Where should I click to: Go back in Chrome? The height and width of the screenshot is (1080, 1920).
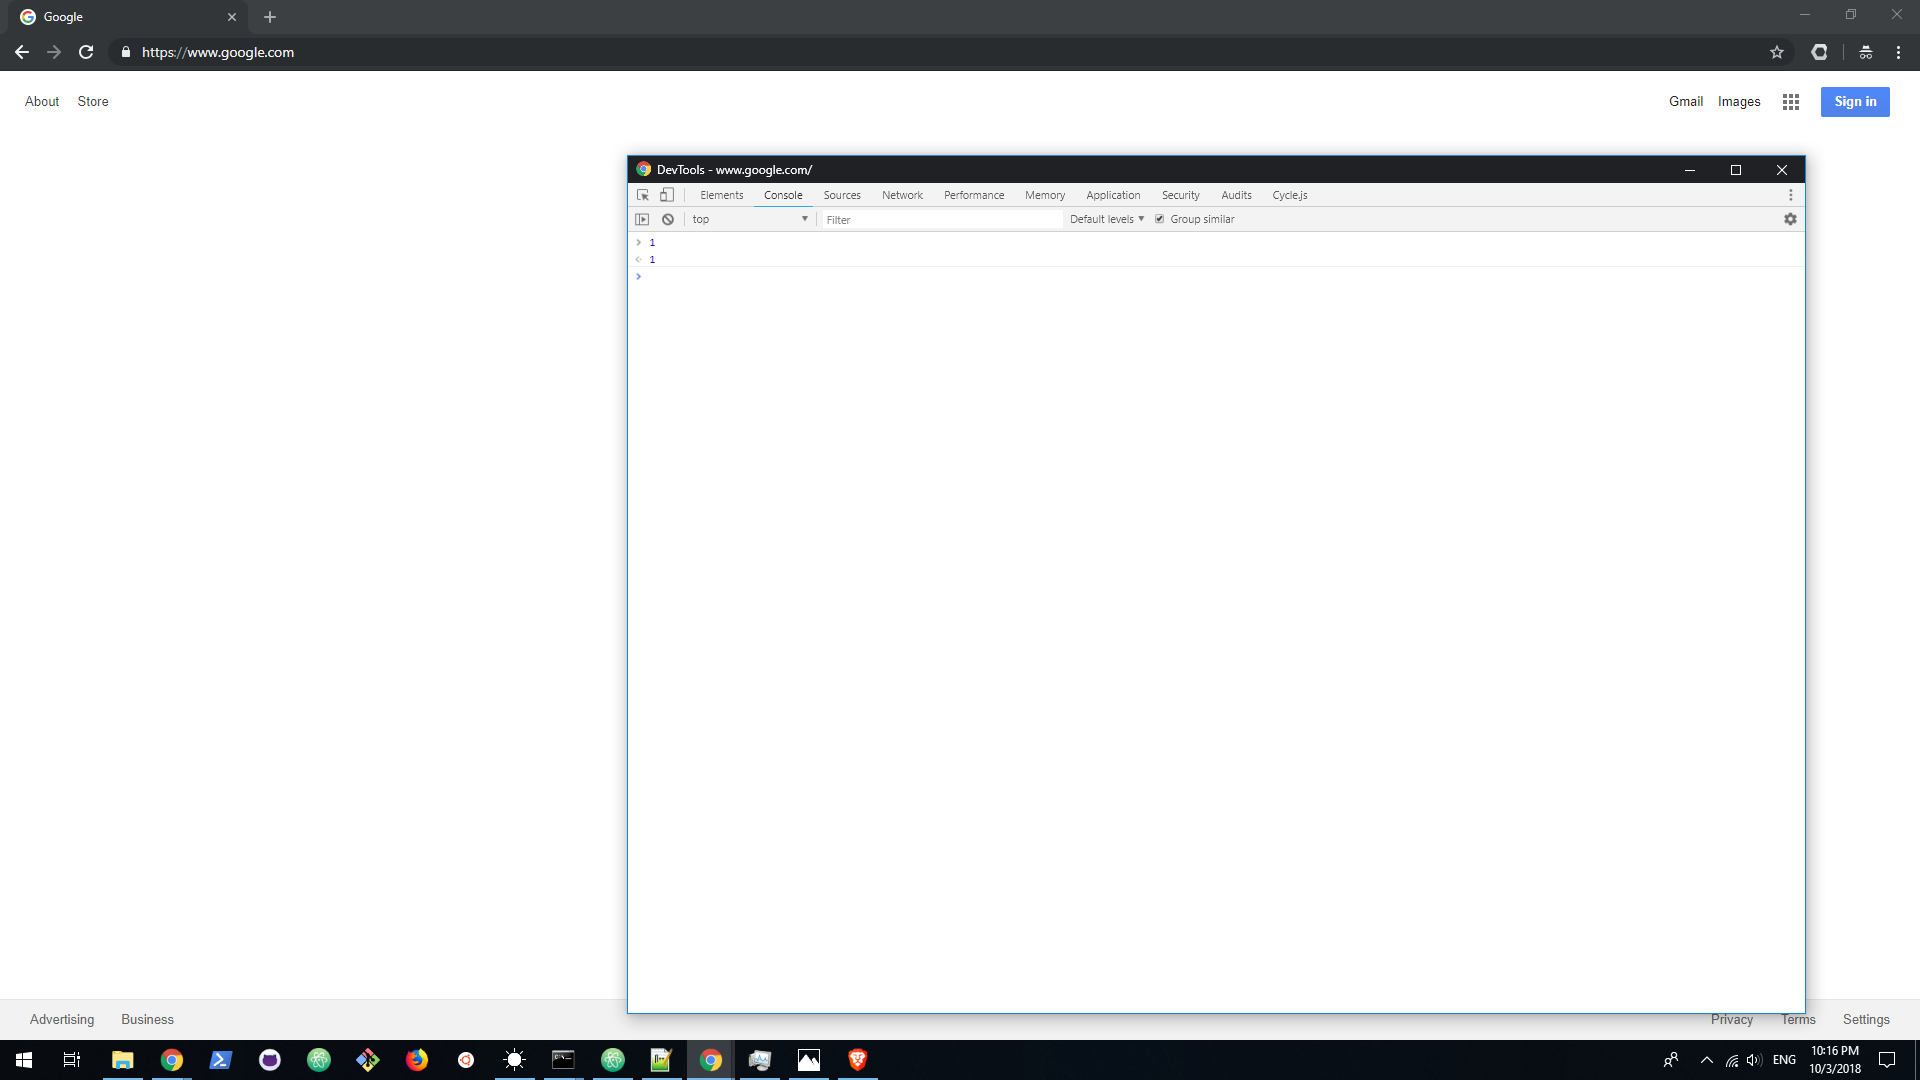[22, 52]
